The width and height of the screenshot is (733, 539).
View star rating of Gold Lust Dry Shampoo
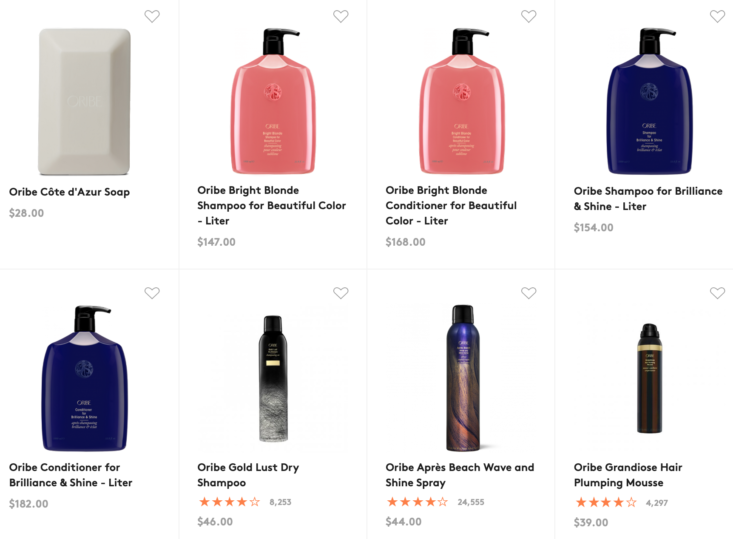(x=230, y=502)
